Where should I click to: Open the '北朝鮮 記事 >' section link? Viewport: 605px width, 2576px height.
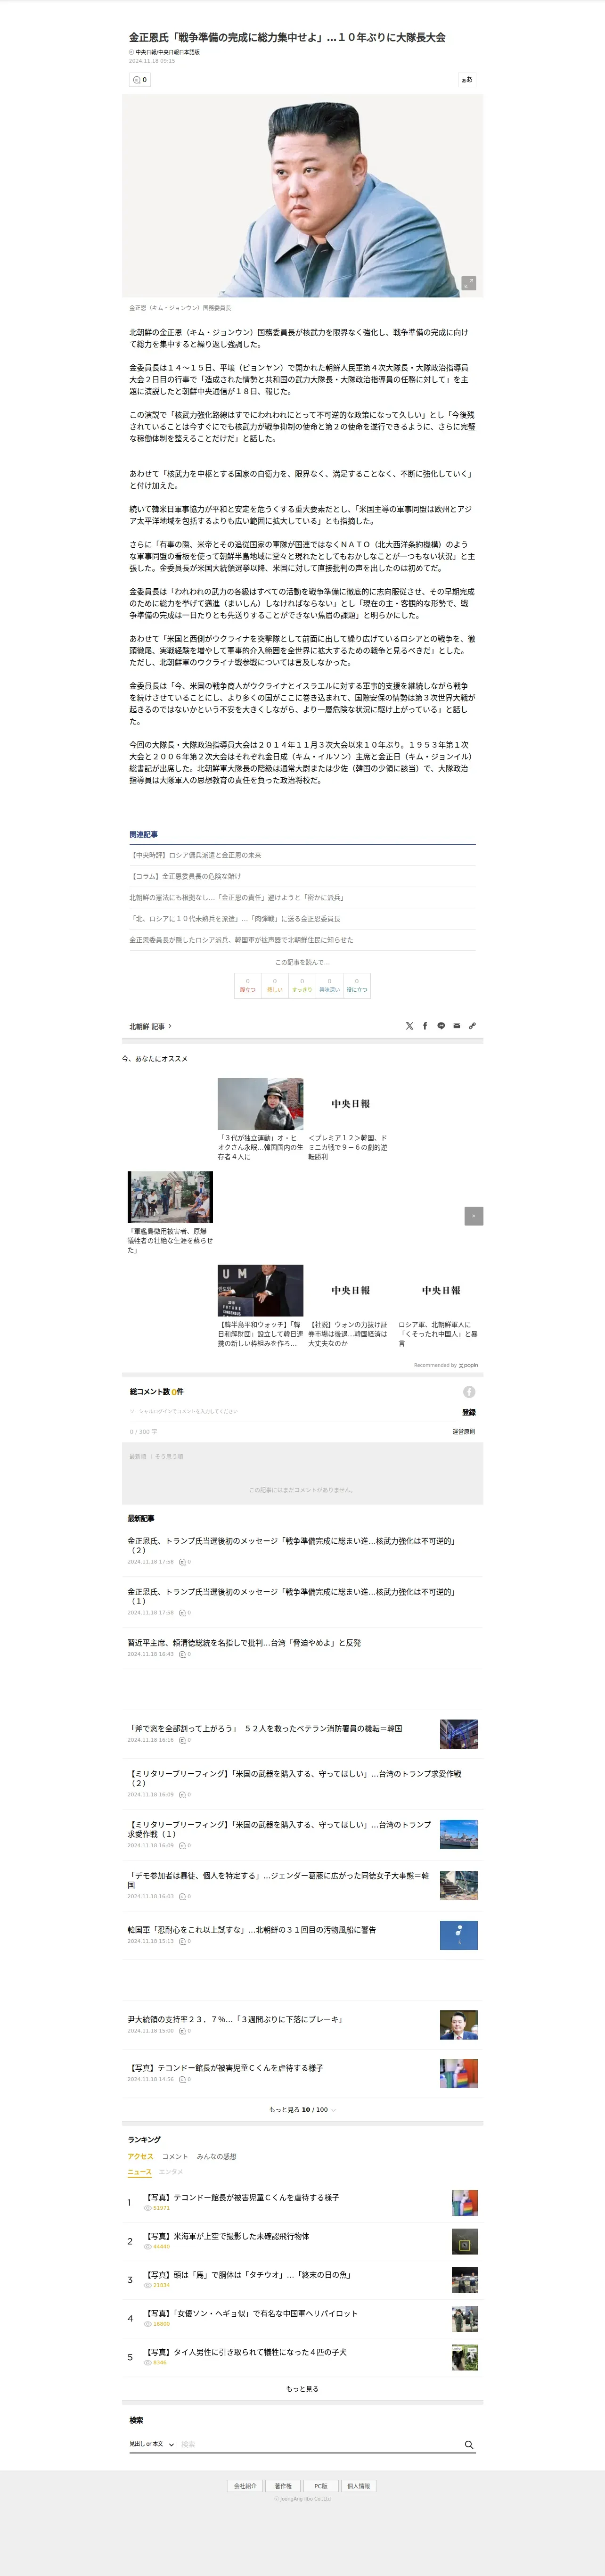click(150, 1026)
